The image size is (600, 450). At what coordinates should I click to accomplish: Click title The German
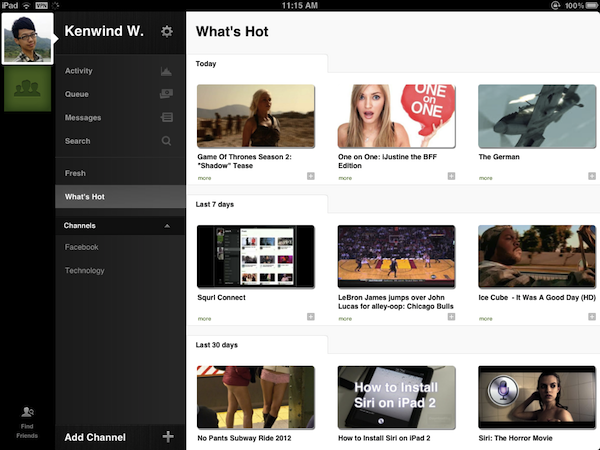(499, 157)
